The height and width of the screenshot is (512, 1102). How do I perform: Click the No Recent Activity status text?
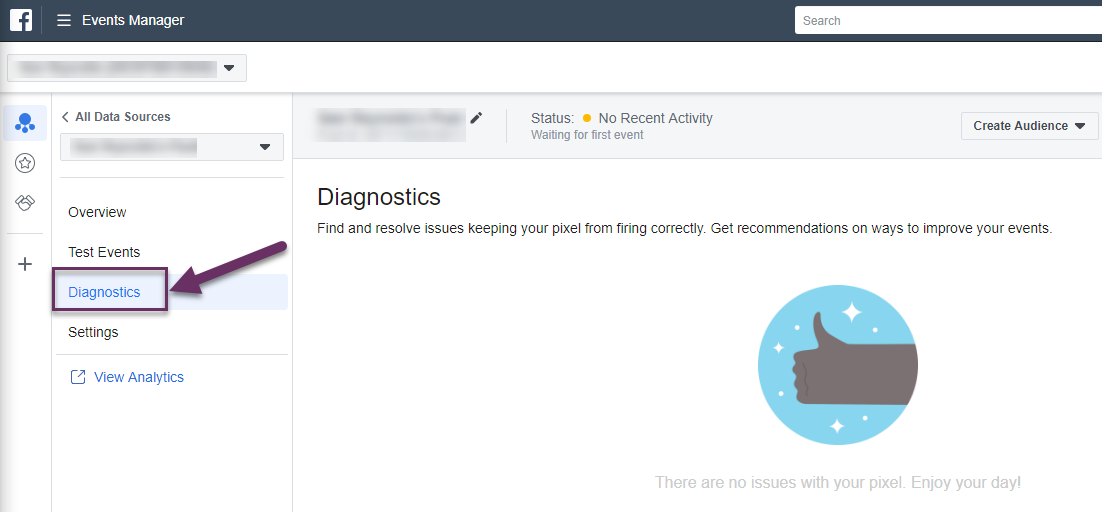coord(655,118)
